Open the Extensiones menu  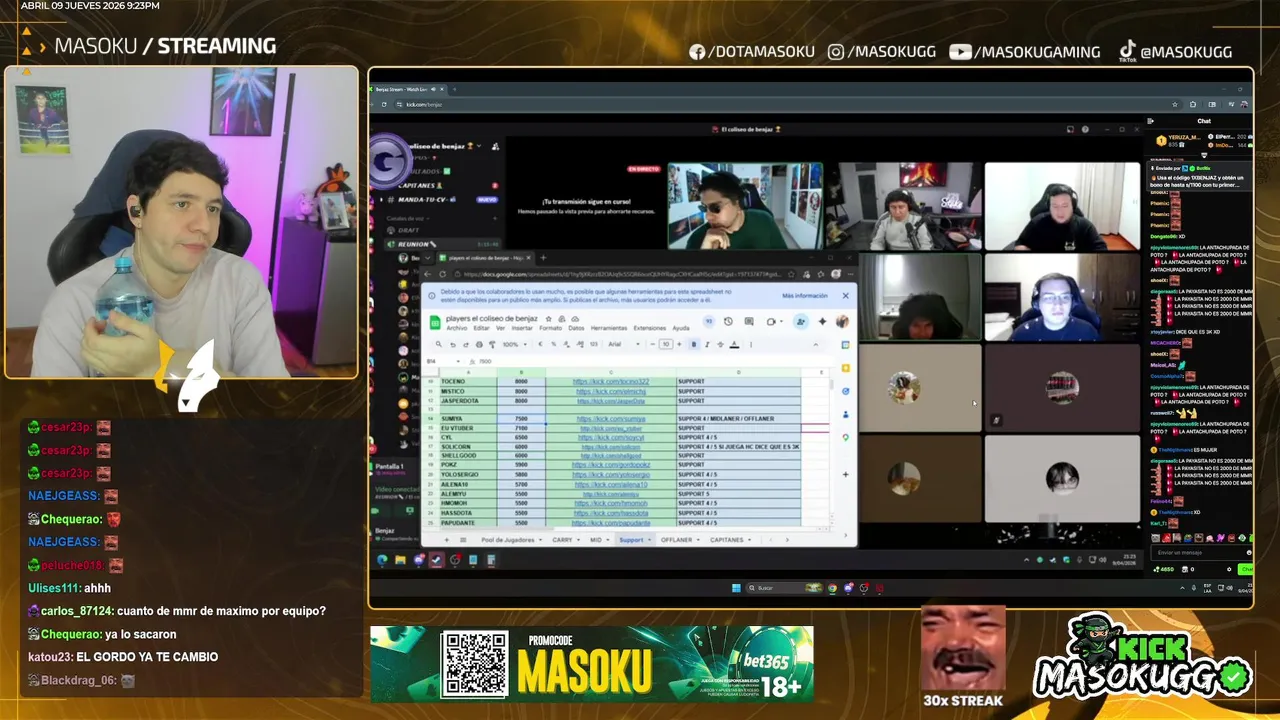coord(650,328)
